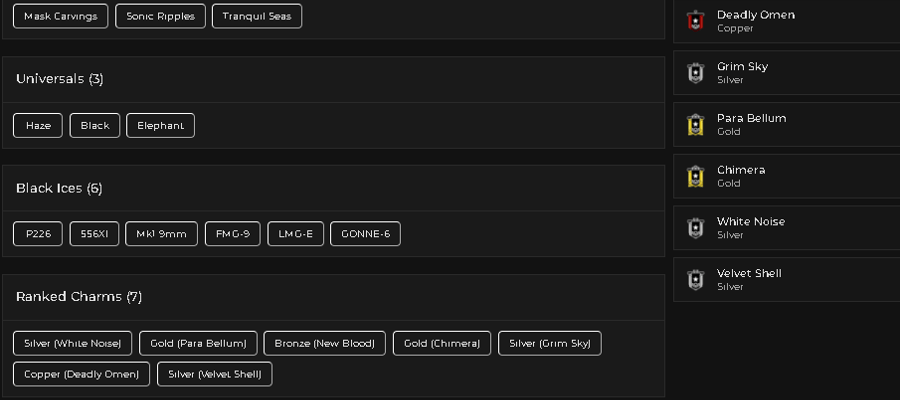Viewport: 900px width, 400px height.
Task: Select the Sonic Ripples tag
Action: pyautogui.click(x=160, y=16)
